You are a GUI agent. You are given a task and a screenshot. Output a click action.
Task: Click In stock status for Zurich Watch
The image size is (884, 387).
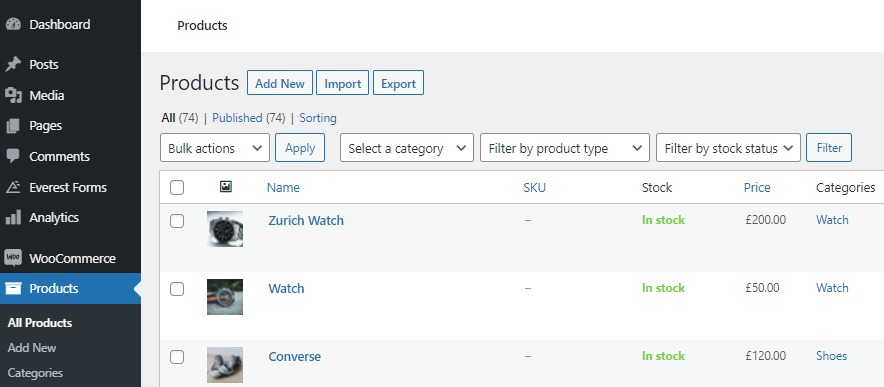664,220
